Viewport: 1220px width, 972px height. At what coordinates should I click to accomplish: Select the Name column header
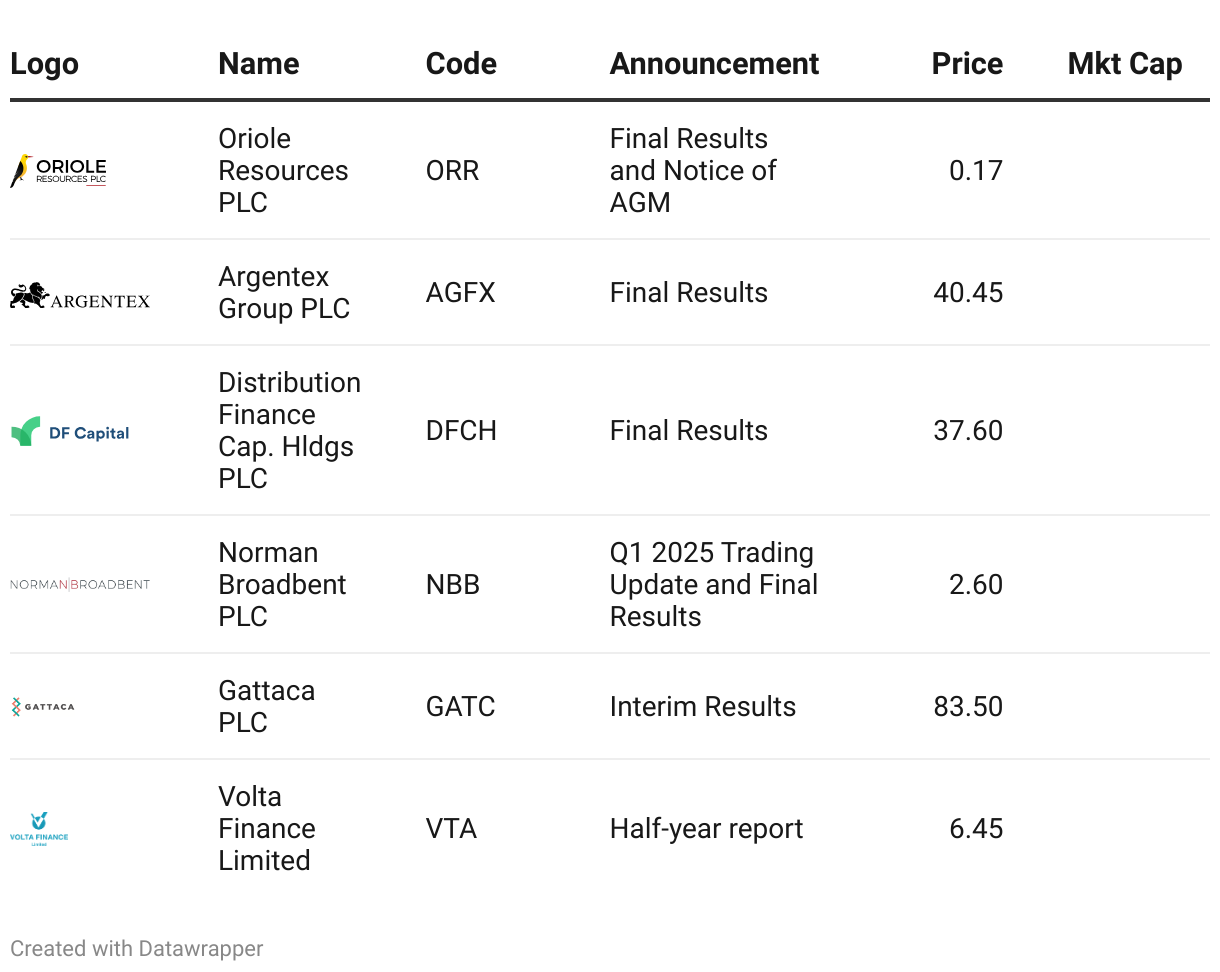coord(258,64)
